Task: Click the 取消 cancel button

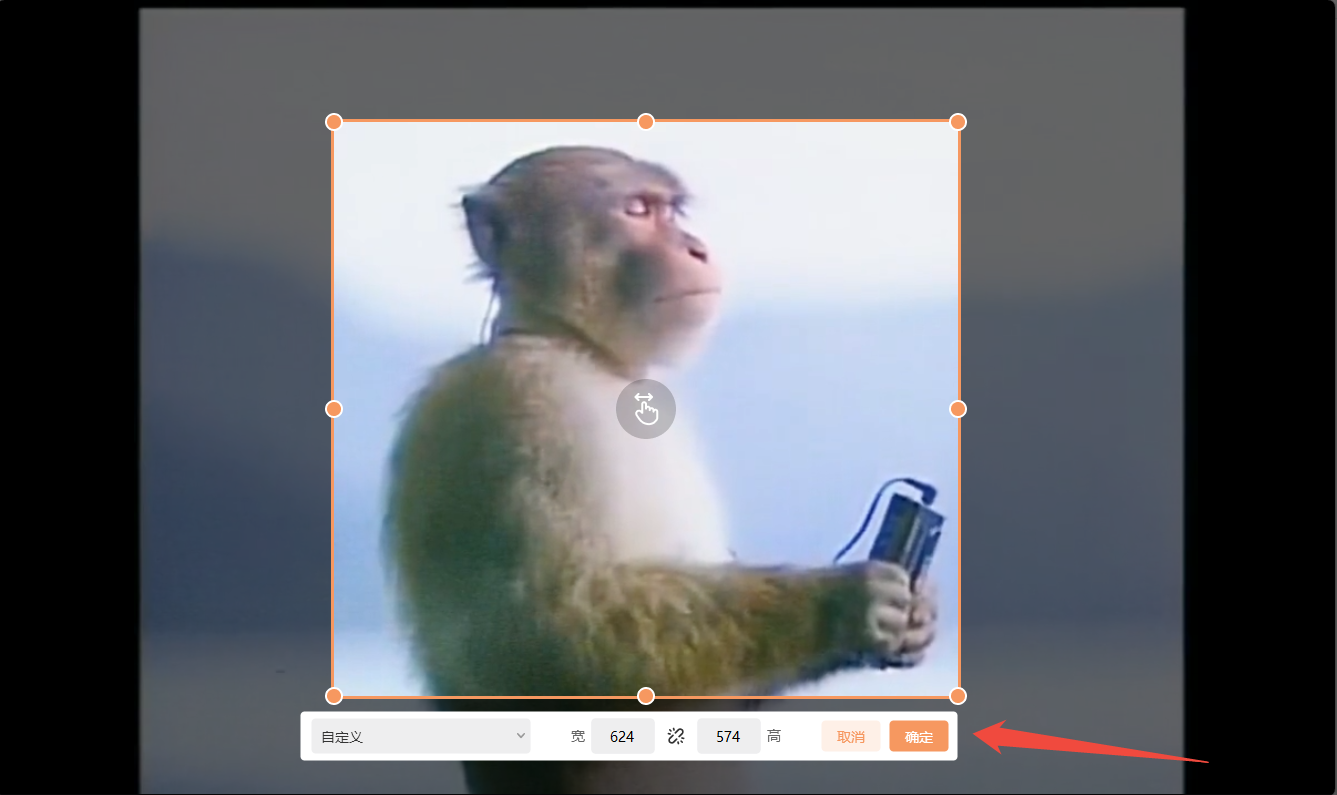Action: click(x=851, y=736)
